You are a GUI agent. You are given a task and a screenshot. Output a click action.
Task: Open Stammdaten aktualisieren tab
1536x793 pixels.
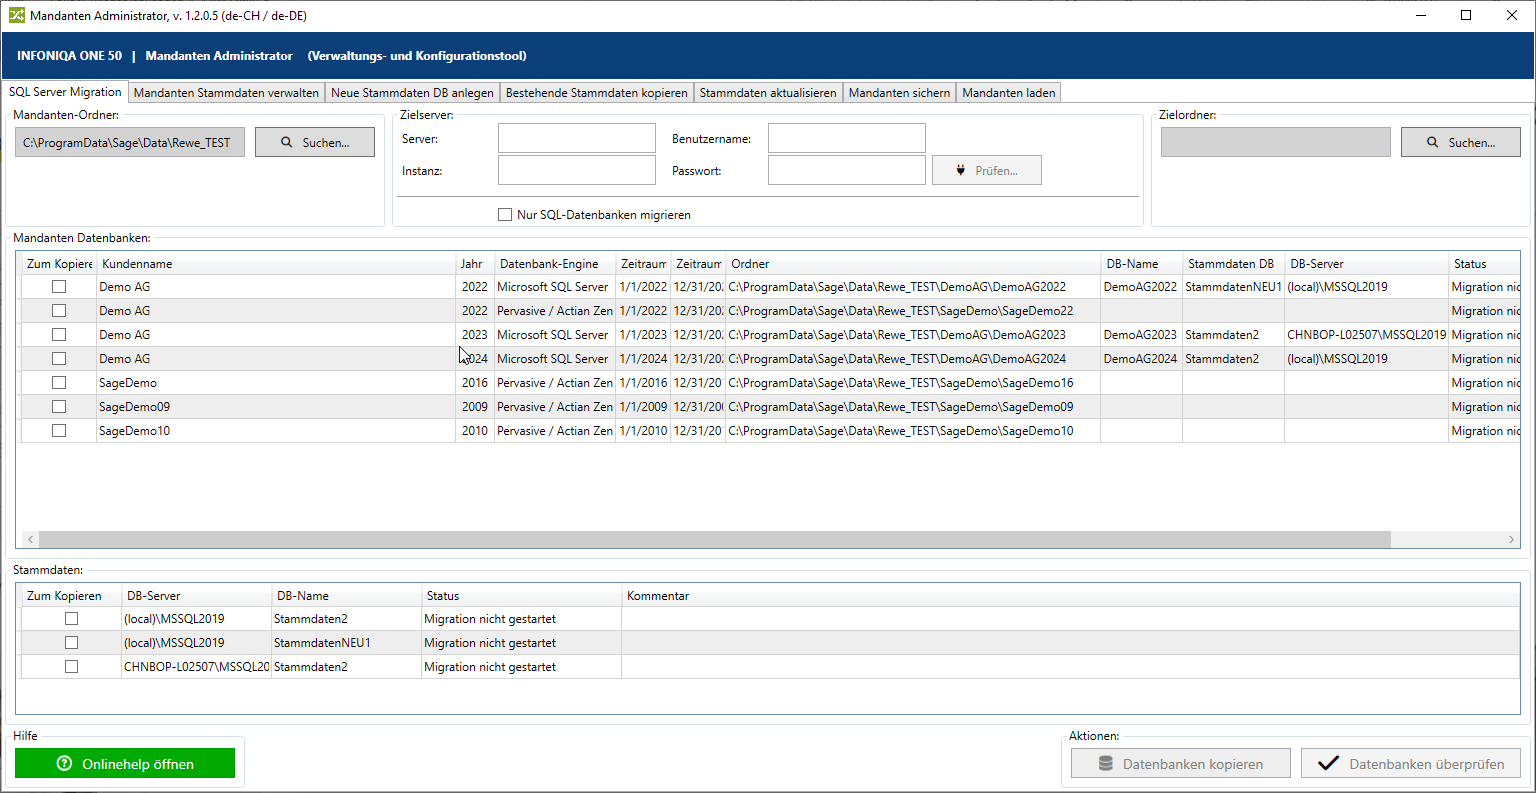767,93
